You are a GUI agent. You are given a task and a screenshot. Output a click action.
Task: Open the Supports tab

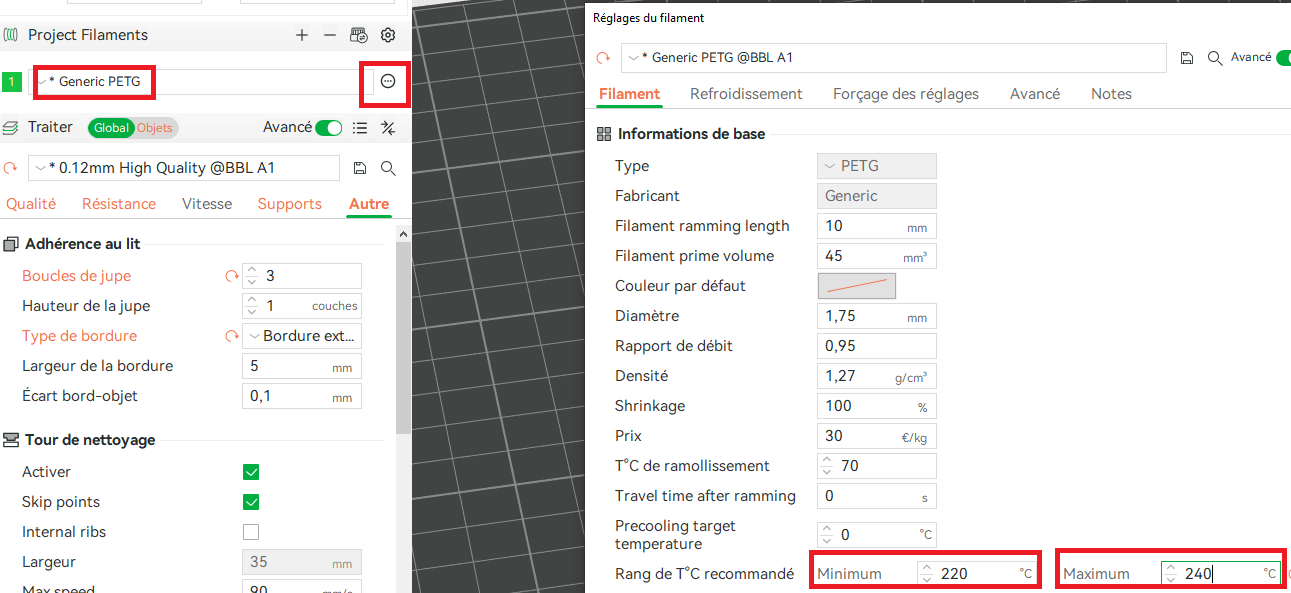(289, 204)
